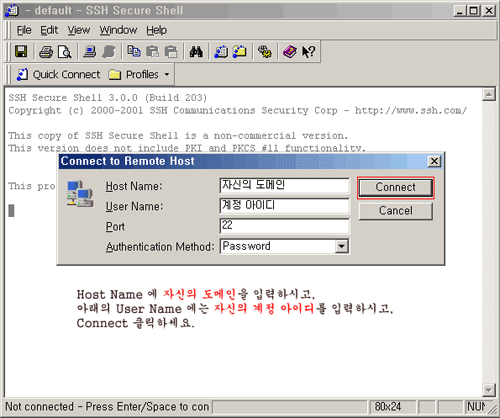The image size is (500, 418).
Task: Open Authentication Method dropdown arrow
Action: pos(341,247)
